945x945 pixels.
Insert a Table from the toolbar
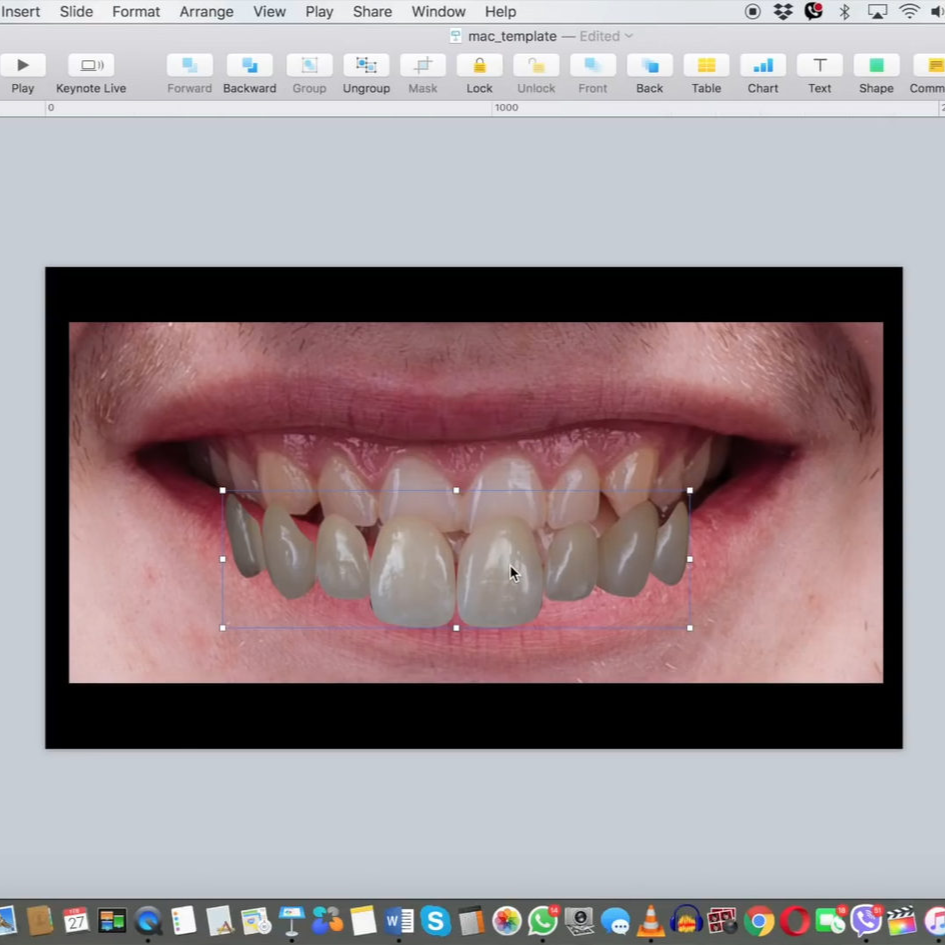pyautogui.click(x=706, y=66)
